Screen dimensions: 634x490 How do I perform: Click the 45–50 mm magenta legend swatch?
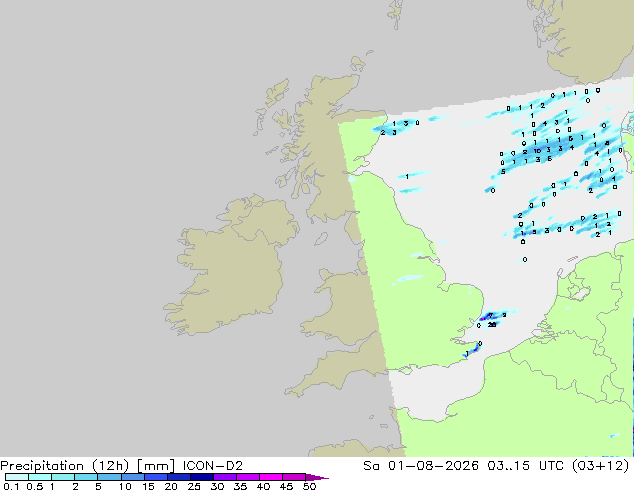tap(294, 477)
